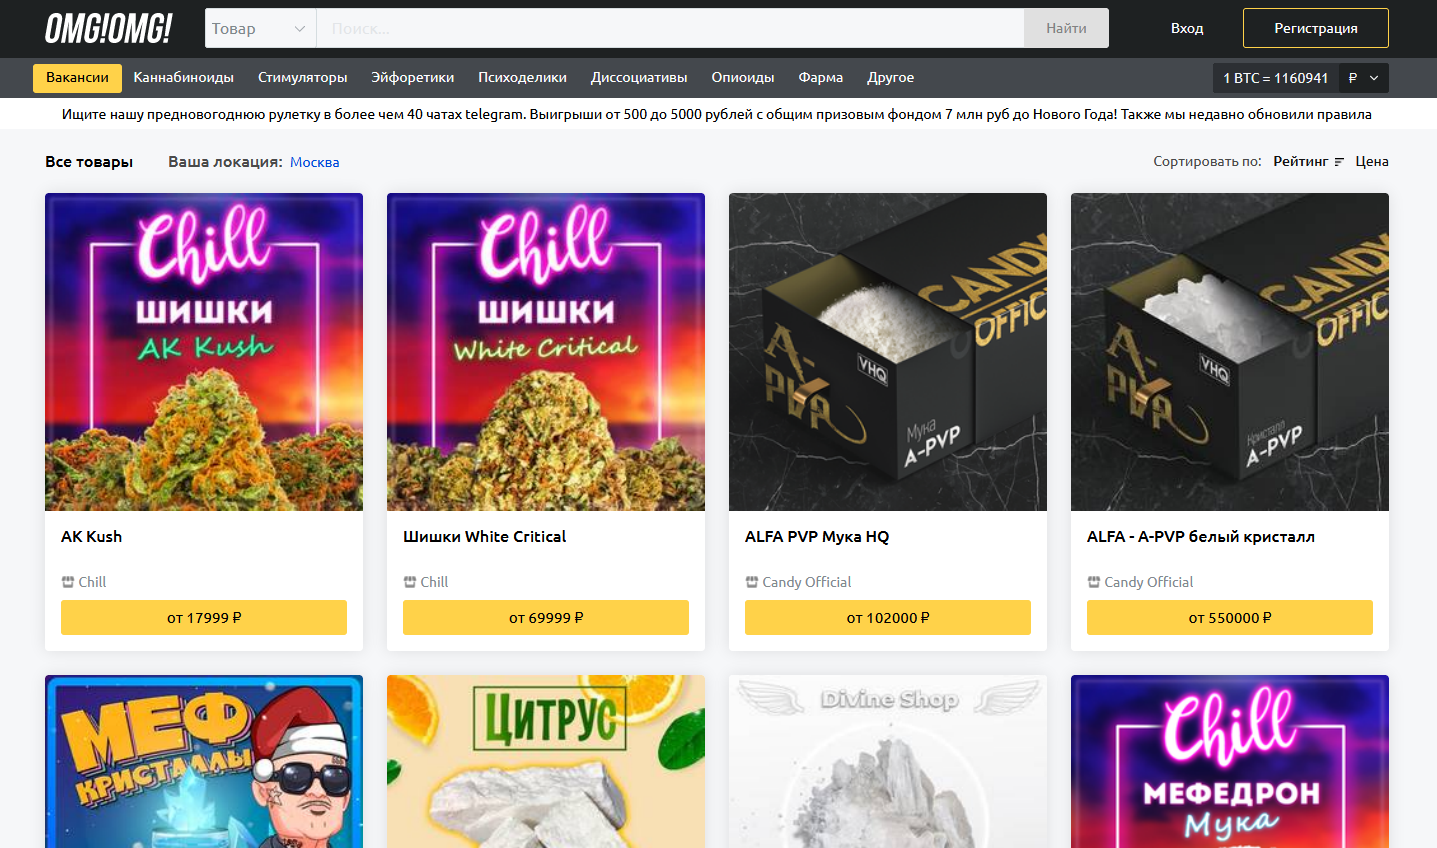The image size is (1437, 848).
Task: Click the sort order icon beside Рейтинг
Action: click(x=1339, y=162)
